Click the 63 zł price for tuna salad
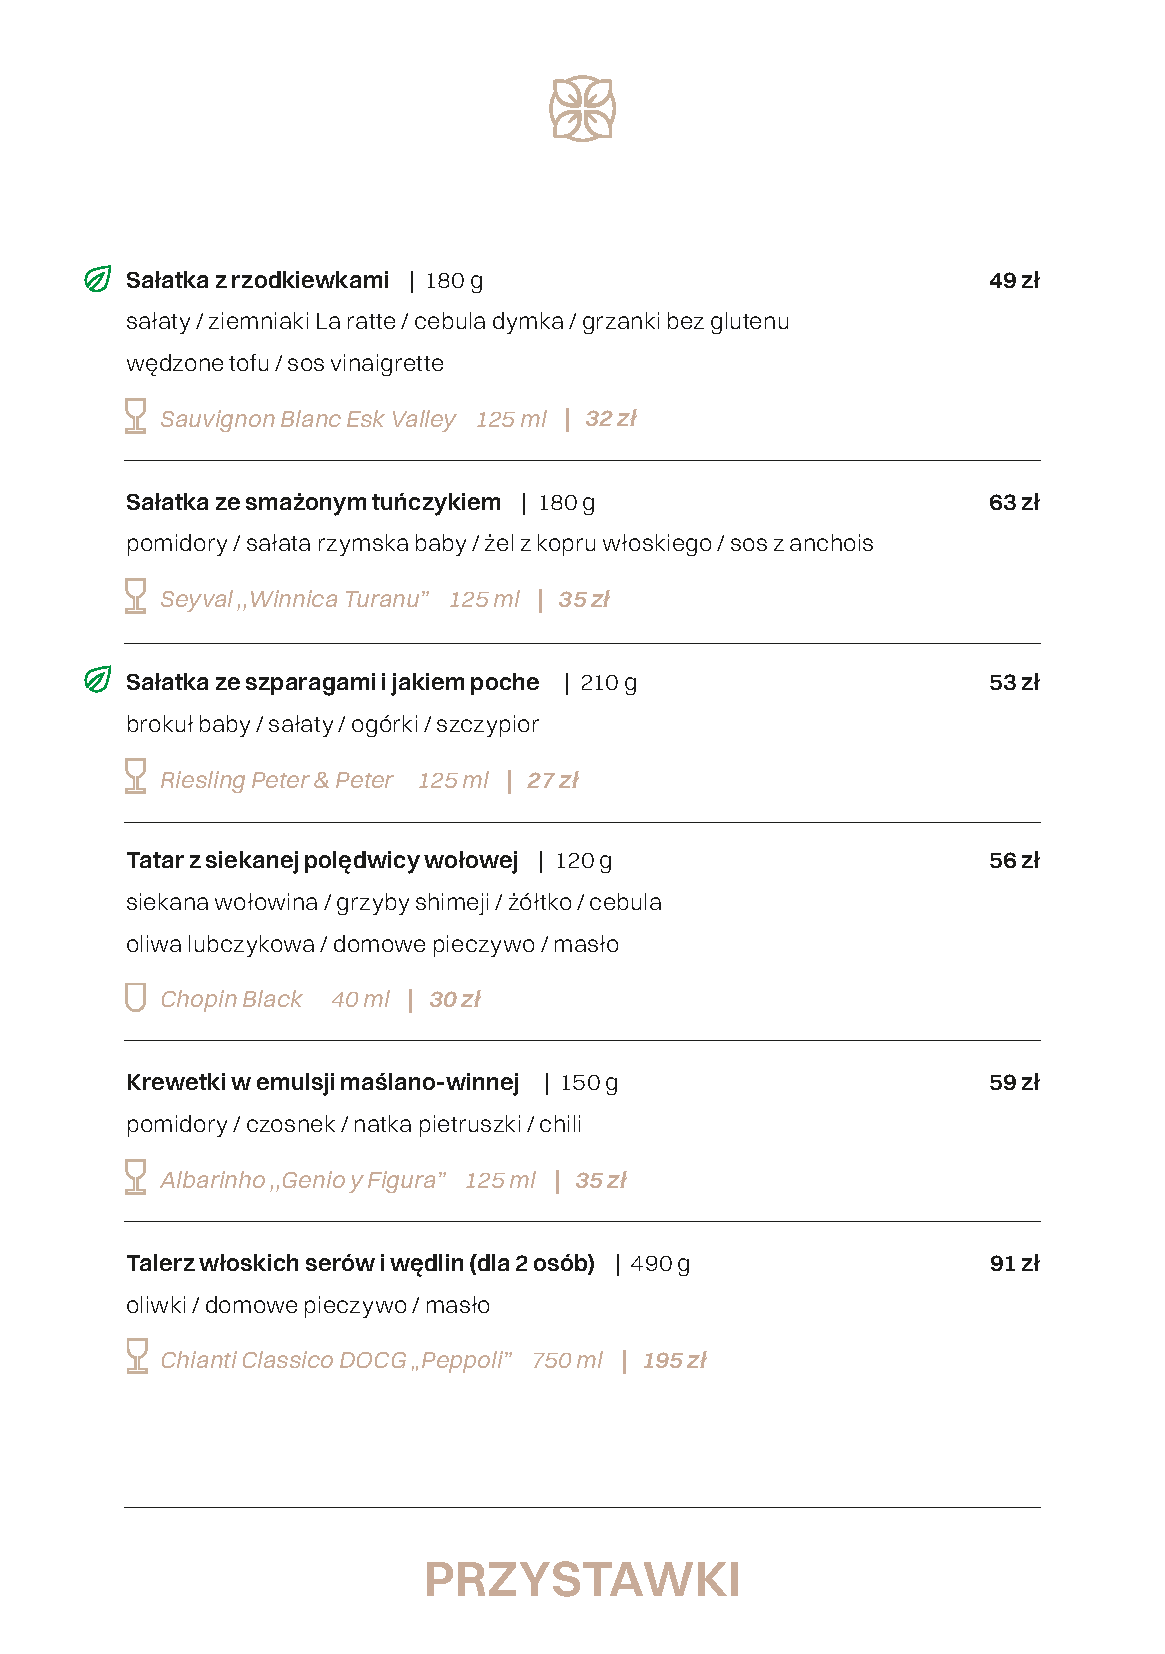Image resolution: width=1165 pixels, height=1654 pixels. [x=1014, y=503]
